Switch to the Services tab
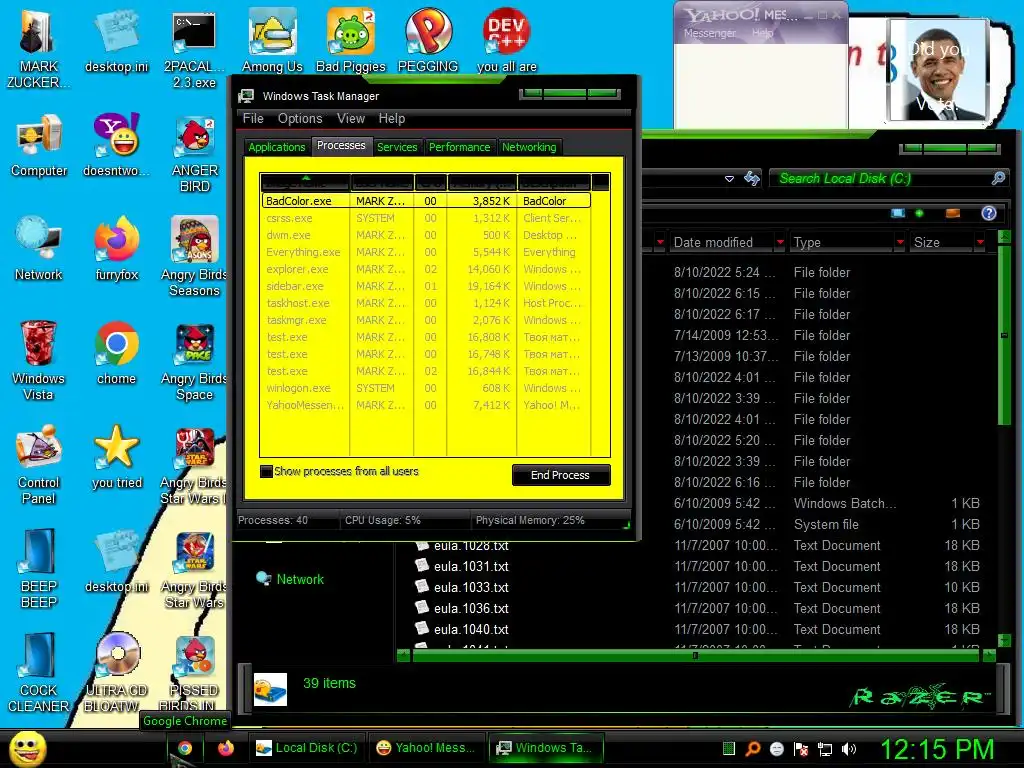 [x=396, y=147]
